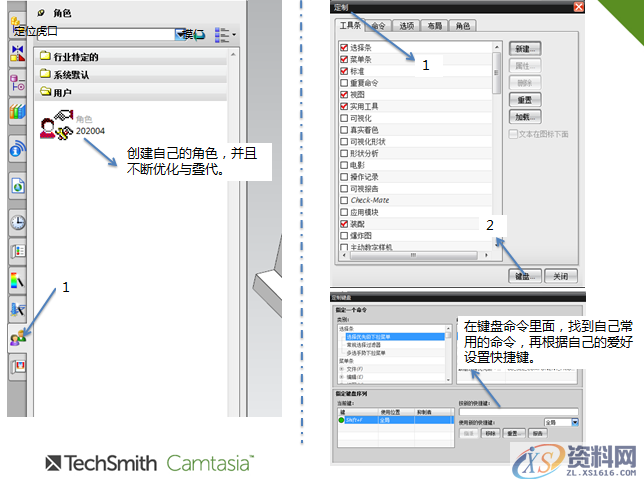Open the History clock icon in sidebar

coord(18,221)
